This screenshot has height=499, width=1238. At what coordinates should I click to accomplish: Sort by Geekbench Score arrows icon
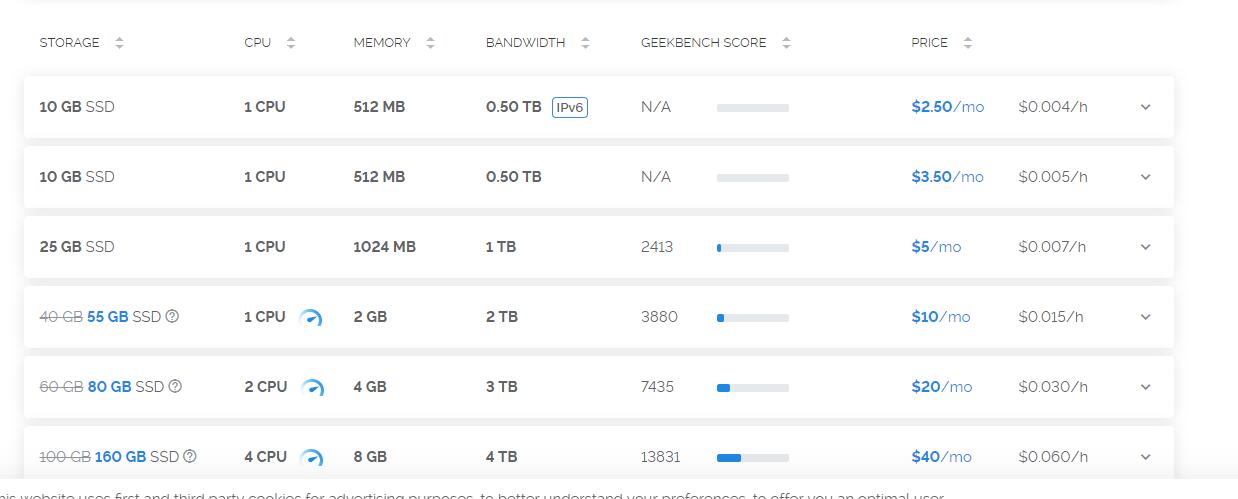pyautogui.click(x=786, y=43)
